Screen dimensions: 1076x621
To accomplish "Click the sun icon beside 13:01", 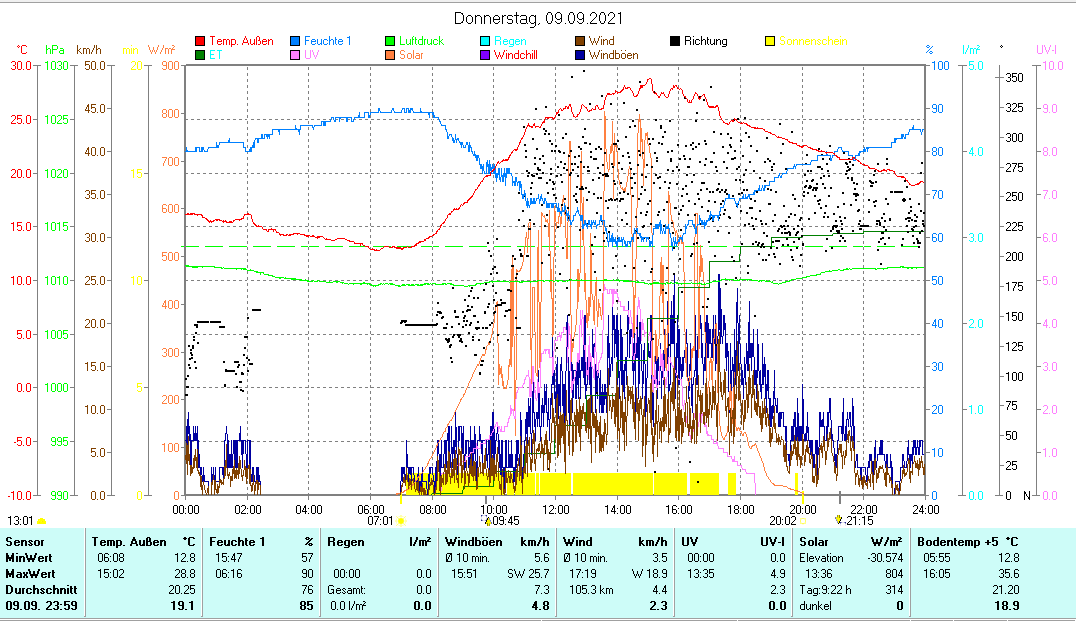I will [x=41, y=521].
